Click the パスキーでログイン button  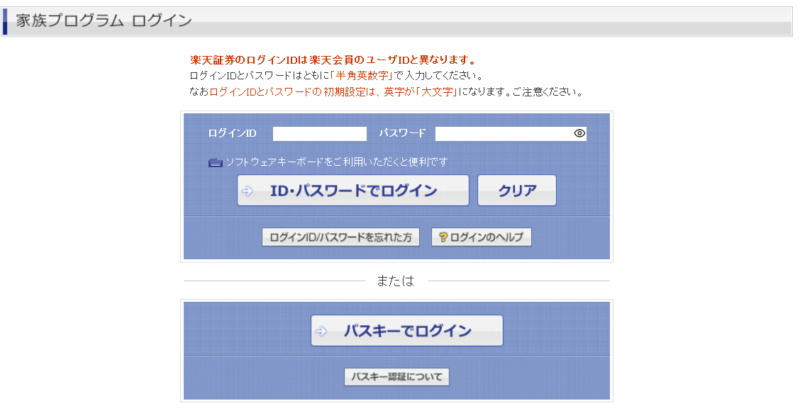[x=407, y=331]
